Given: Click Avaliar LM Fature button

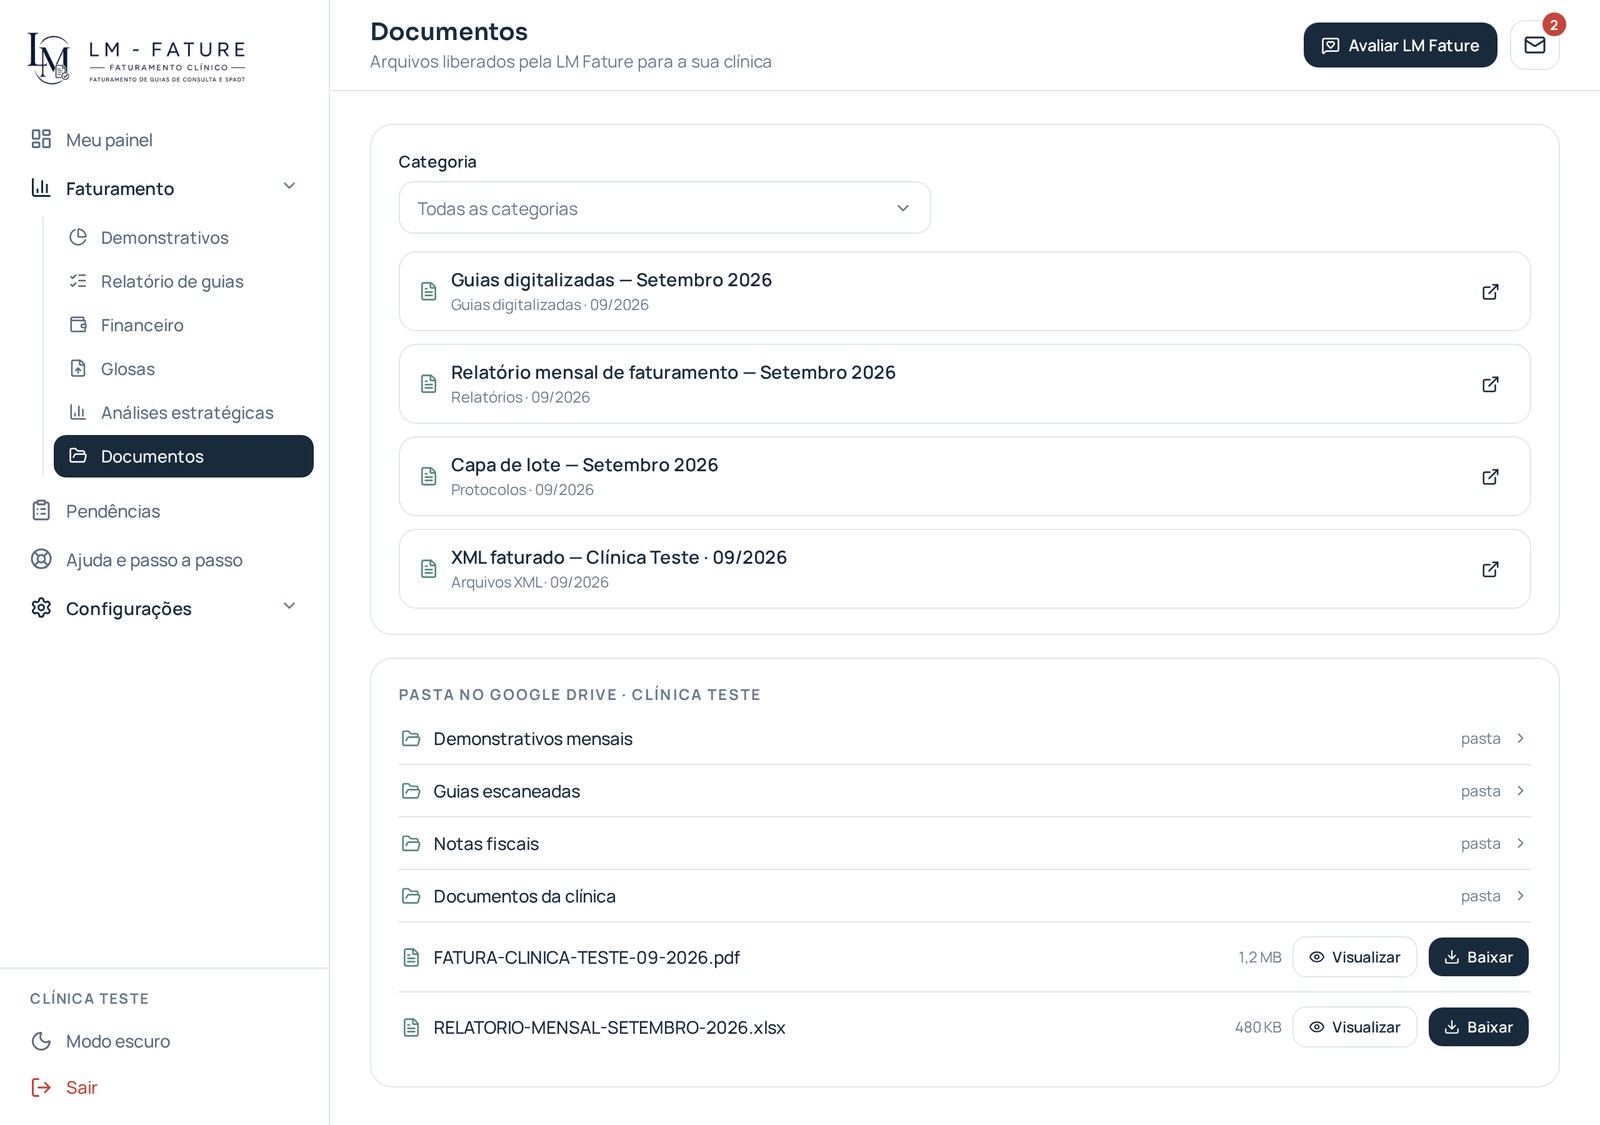Looking at the screenshot, I should pos(1400,45).
